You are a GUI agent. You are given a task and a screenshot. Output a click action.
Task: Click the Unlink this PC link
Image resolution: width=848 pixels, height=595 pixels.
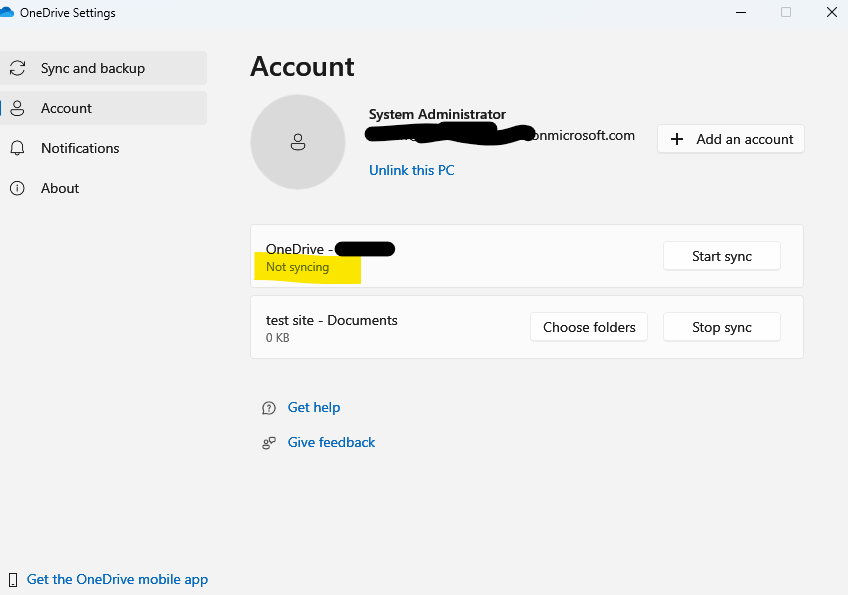[411, 170]
